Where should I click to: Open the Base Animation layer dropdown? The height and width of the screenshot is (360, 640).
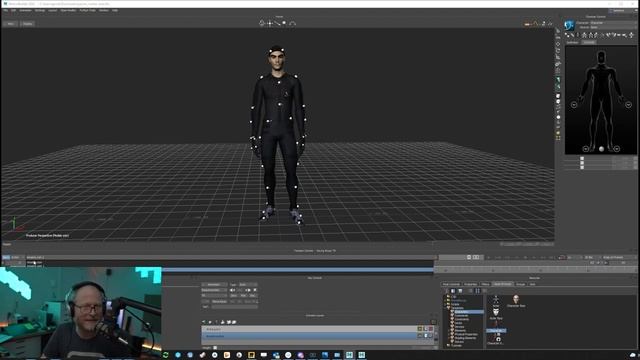214,290
